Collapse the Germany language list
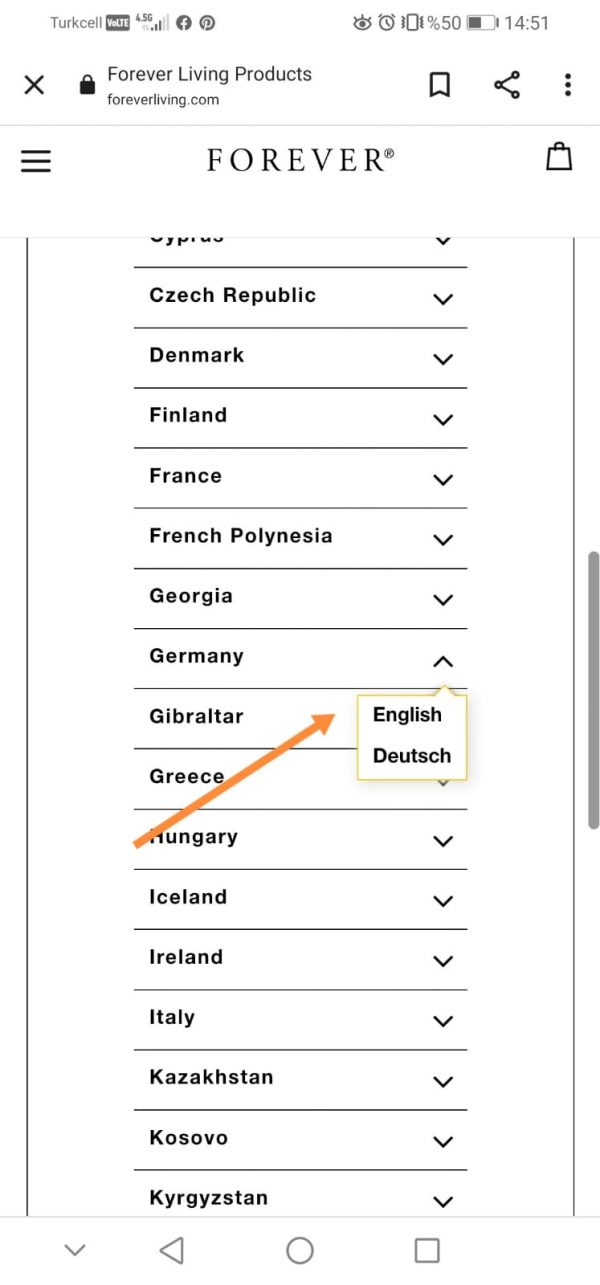Screen dimensions: 600x1285 [x=443, y=661]
